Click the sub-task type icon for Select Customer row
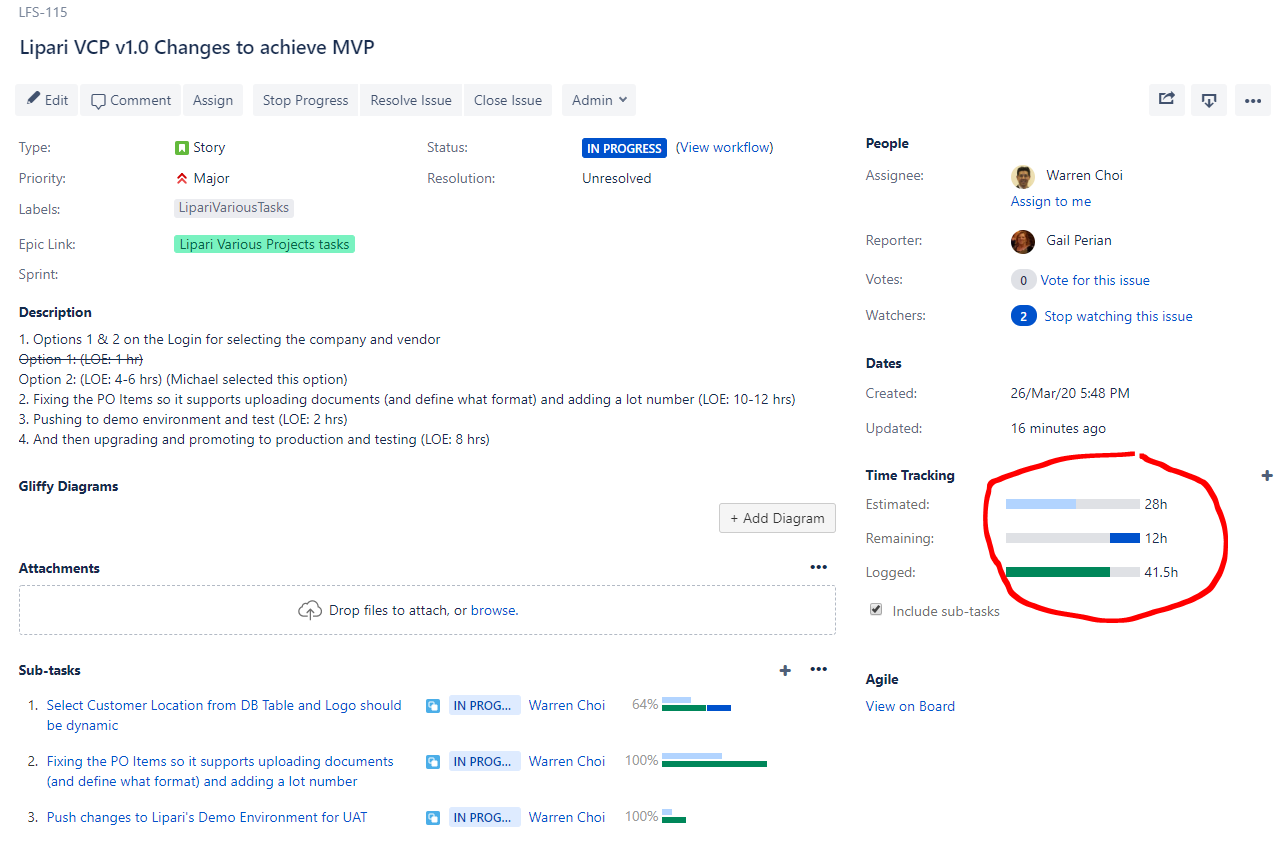 pyautogui.click(x=433, y=705)
